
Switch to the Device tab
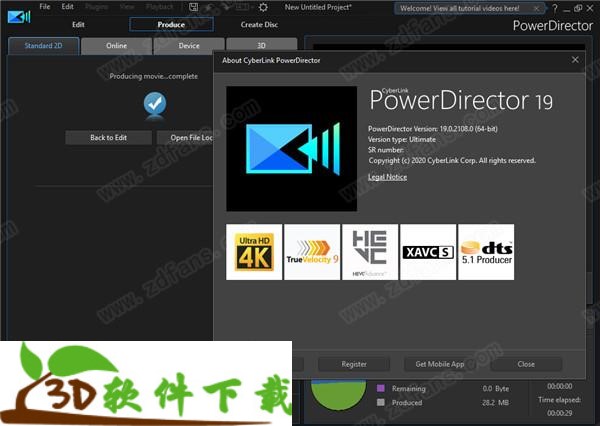click(189, 46)
